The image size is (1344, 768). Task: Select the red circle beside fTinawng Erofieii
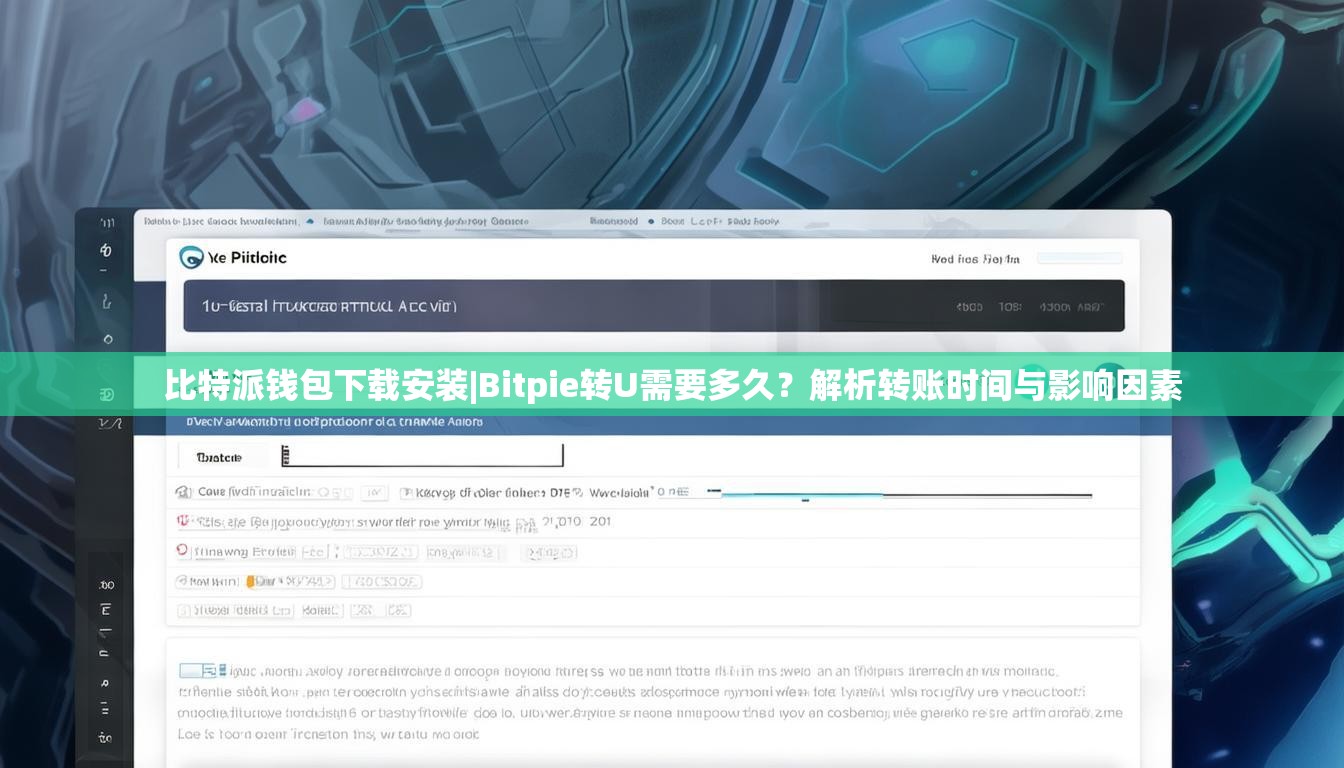[x=182, y=550]
